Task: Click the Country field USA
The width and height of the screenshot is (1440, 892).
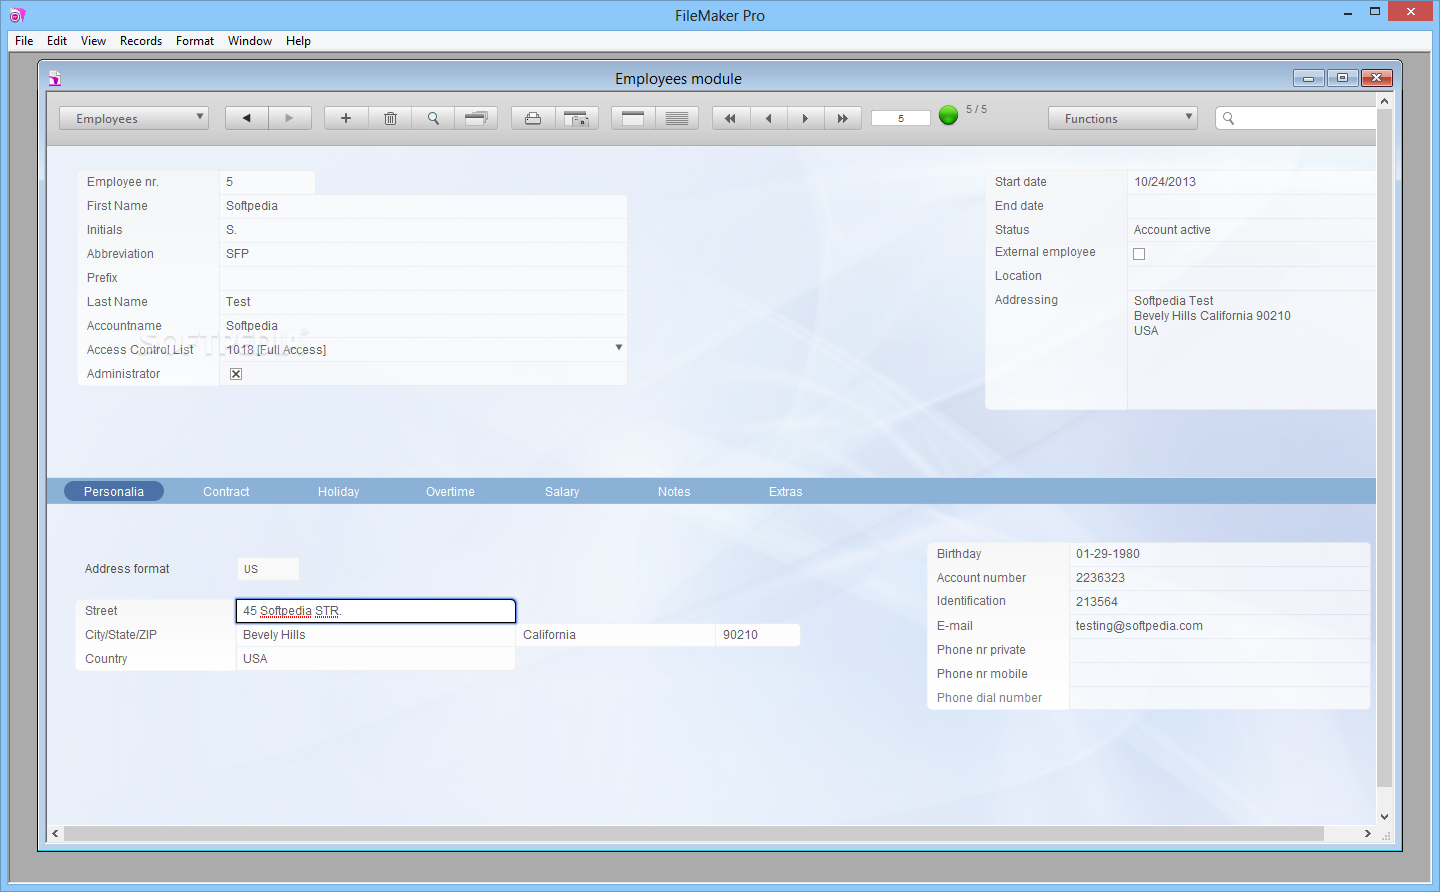Action: 376,659
